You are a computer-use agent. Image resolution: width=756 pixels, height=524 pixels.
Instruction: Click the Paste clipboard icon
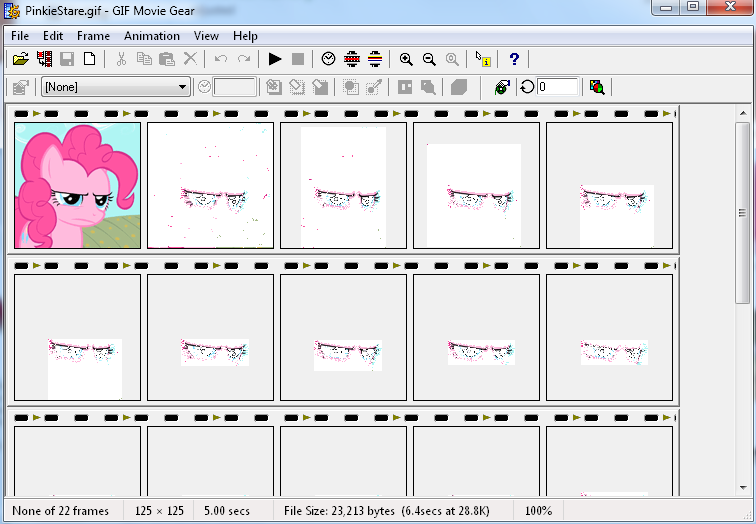coord(167,59)
